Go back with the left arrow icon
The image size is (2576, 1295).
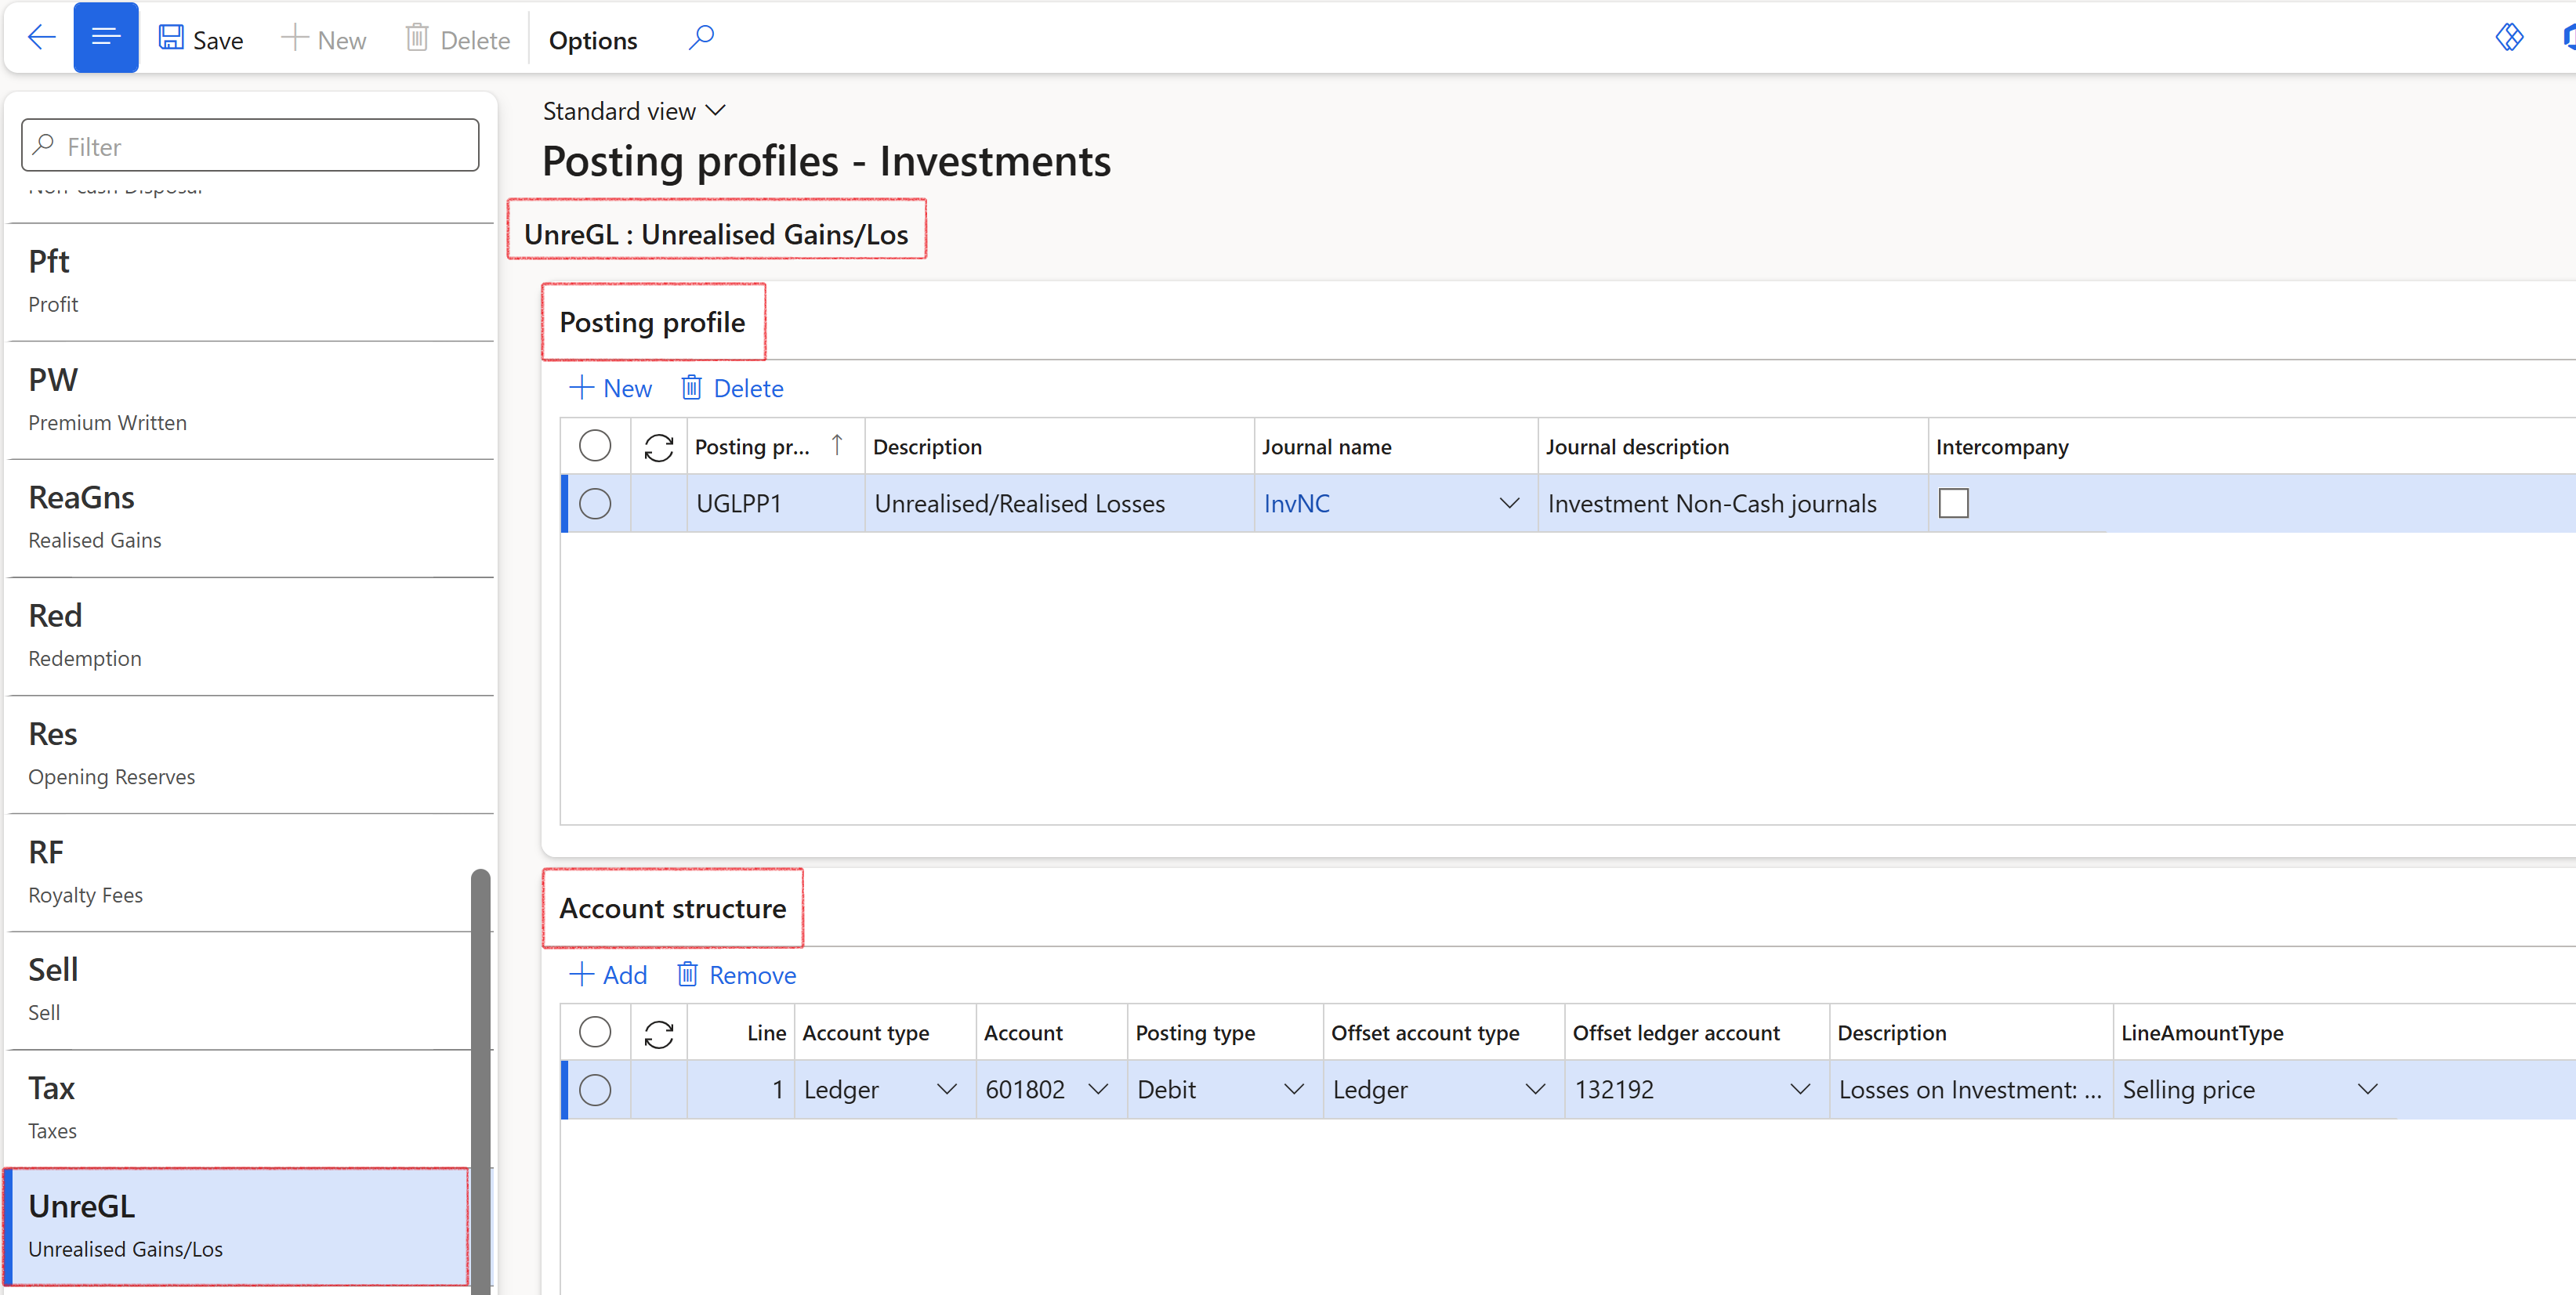pyautogui.click(x=42, y=38)
